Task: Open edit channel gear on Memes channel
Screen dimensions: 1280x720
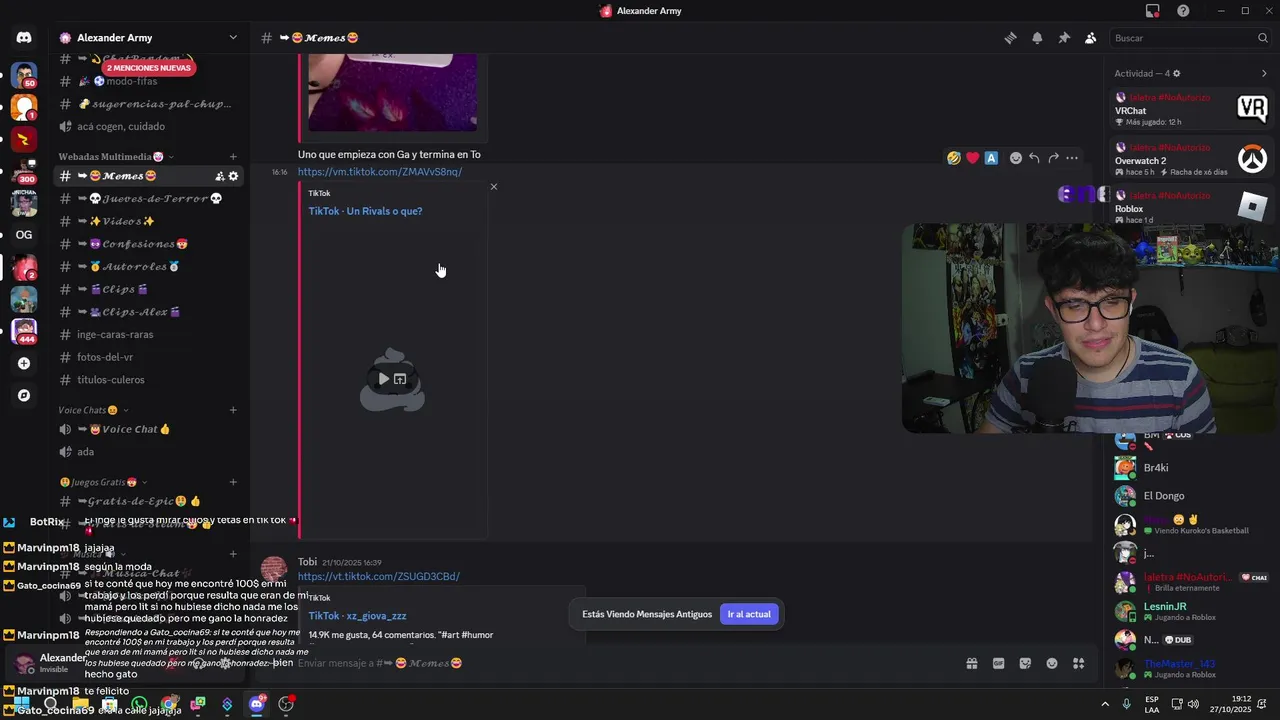Action: [x=234, y=176]
